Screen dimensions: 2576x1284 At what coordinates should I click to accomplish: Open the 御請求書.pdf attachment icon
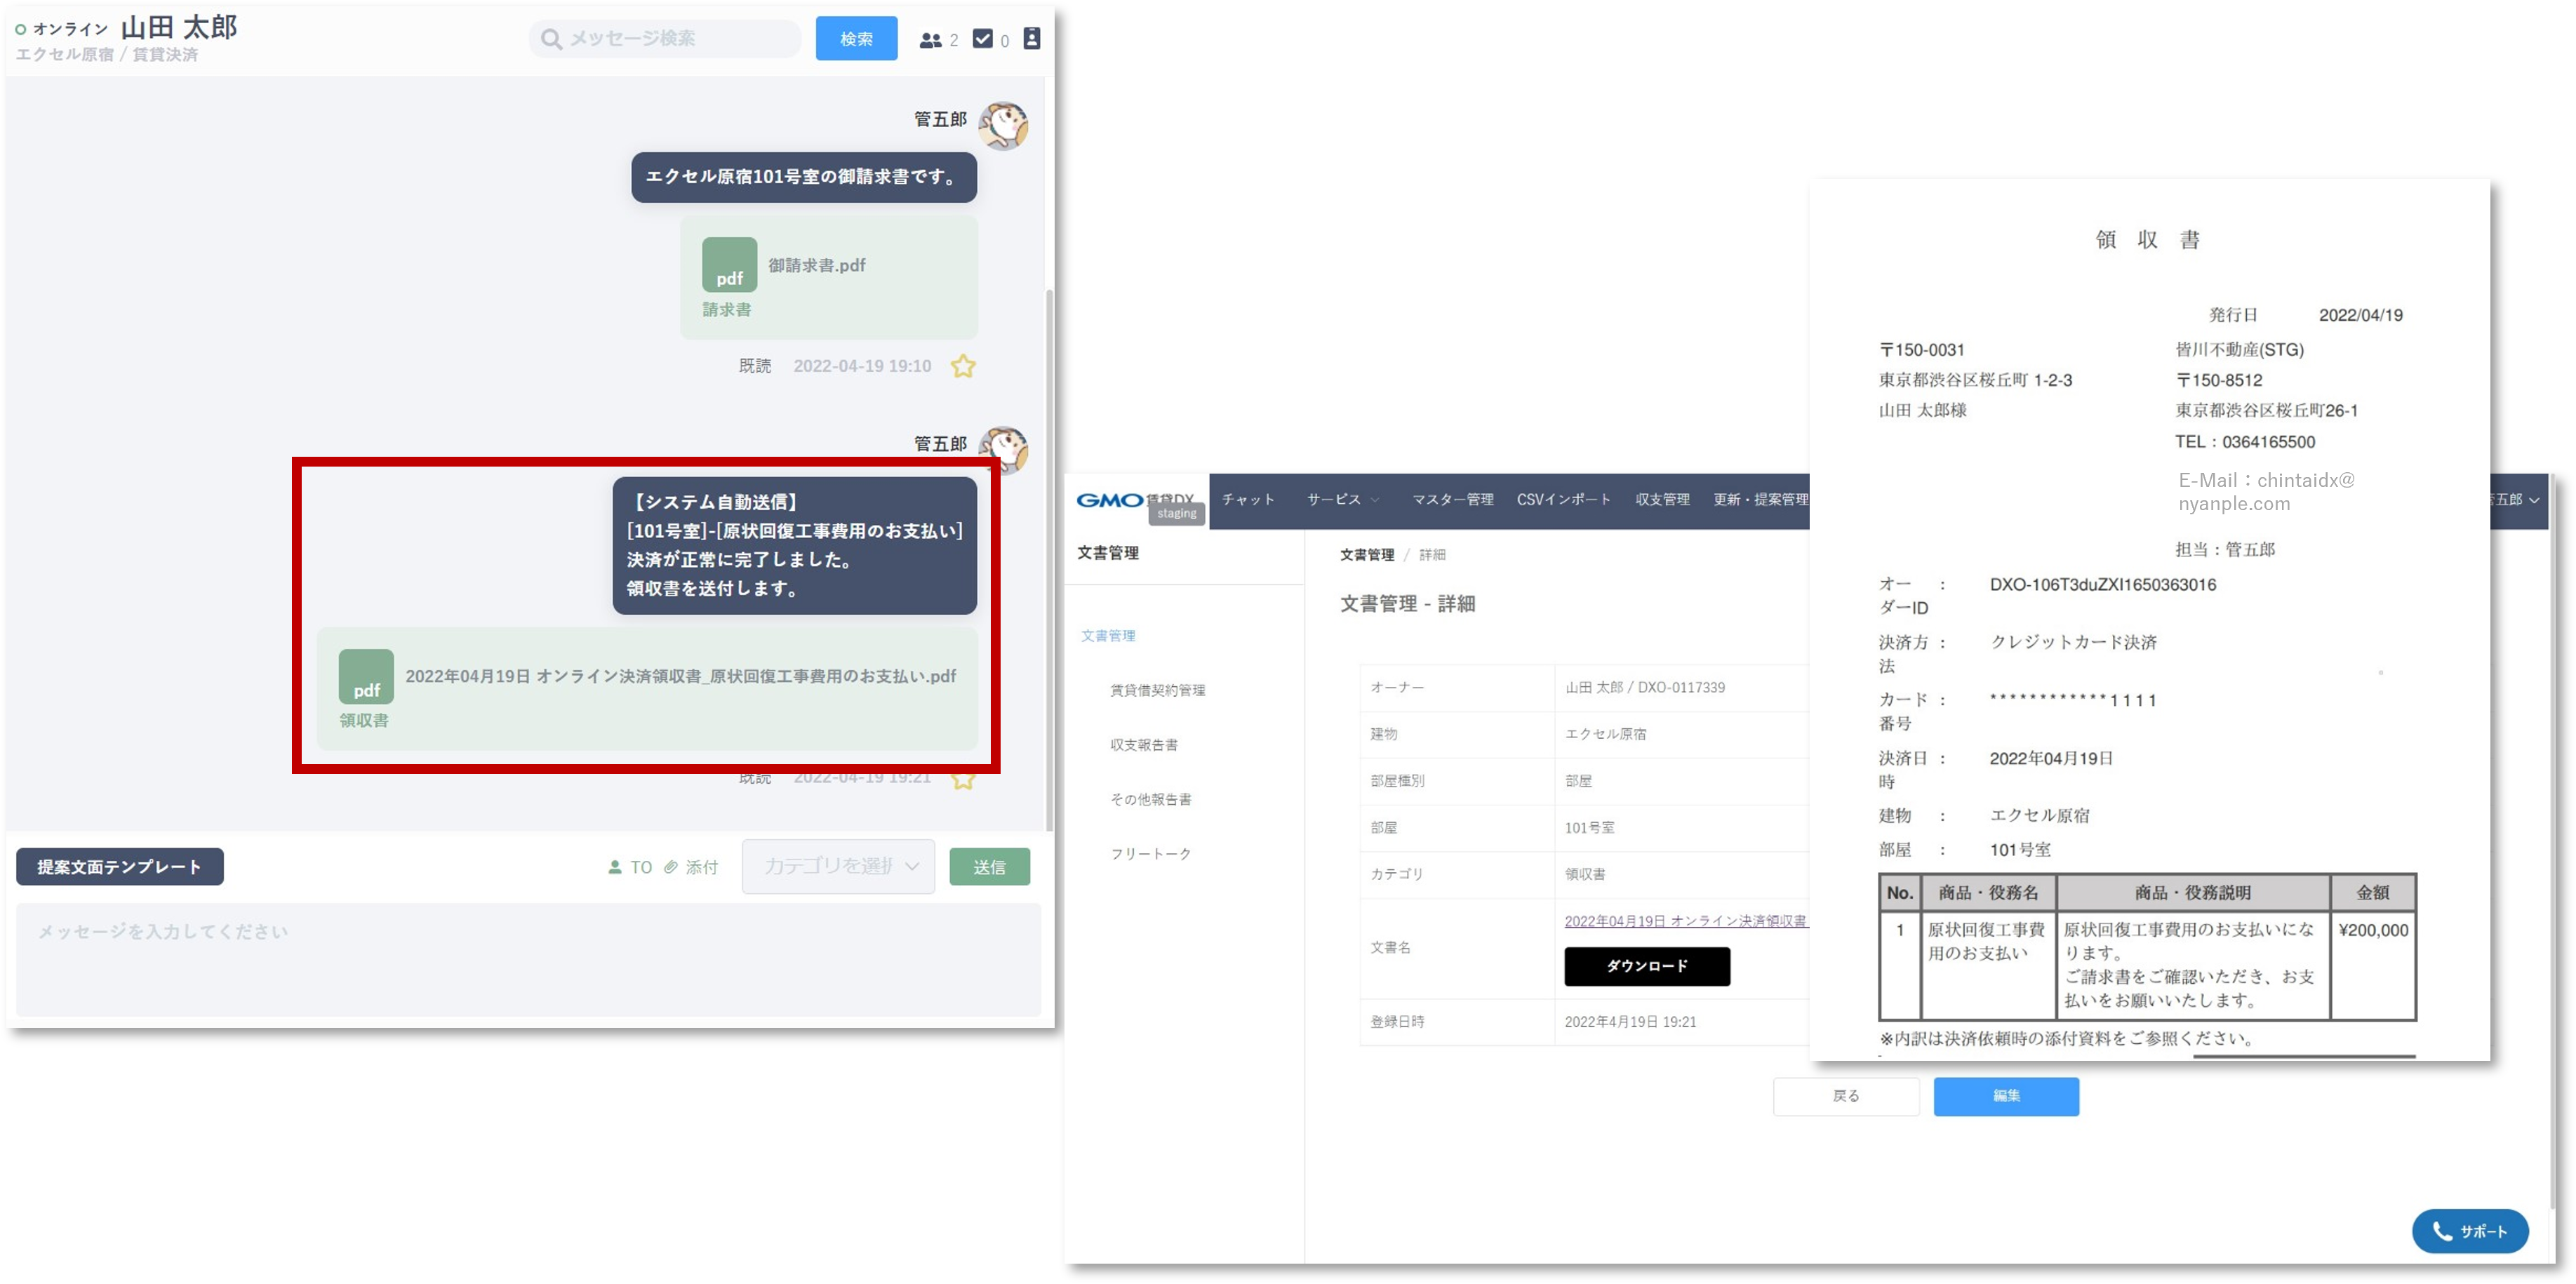pyautogui.click(x=729, y=265)
